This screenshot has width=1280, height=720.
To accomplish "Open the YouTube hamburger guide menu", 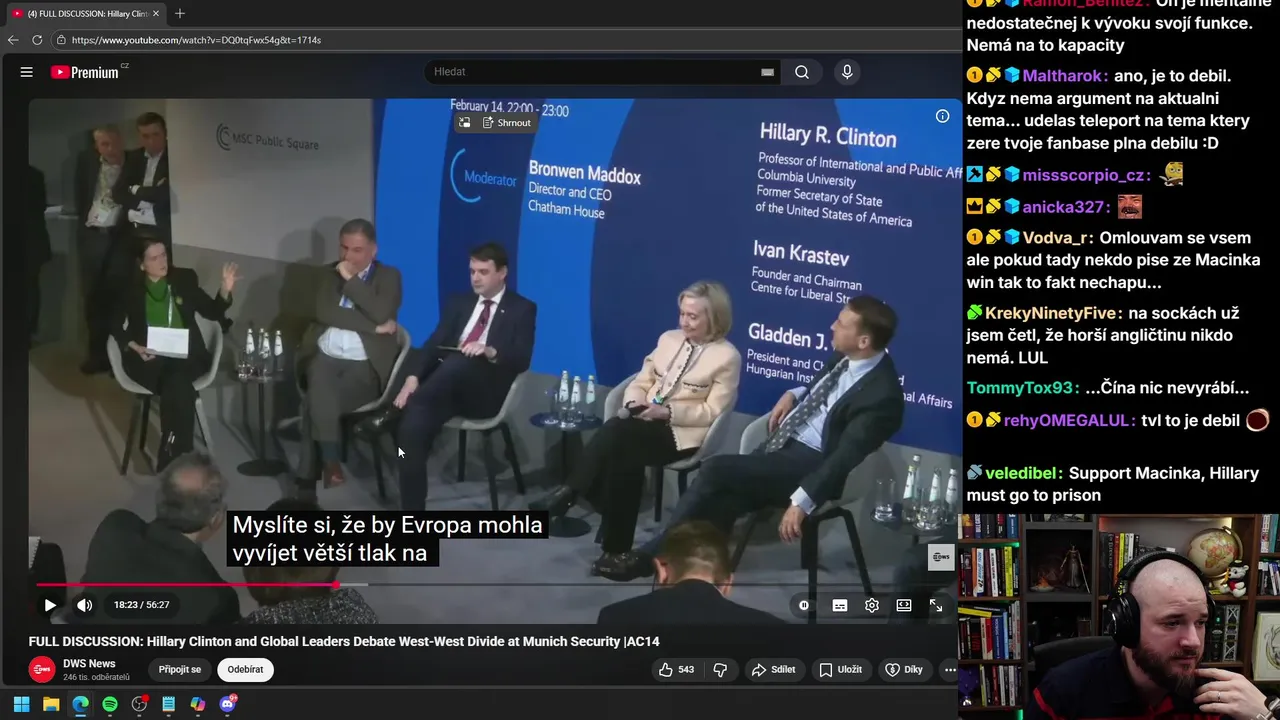I will pyautogui.click(x=27, y=72).
